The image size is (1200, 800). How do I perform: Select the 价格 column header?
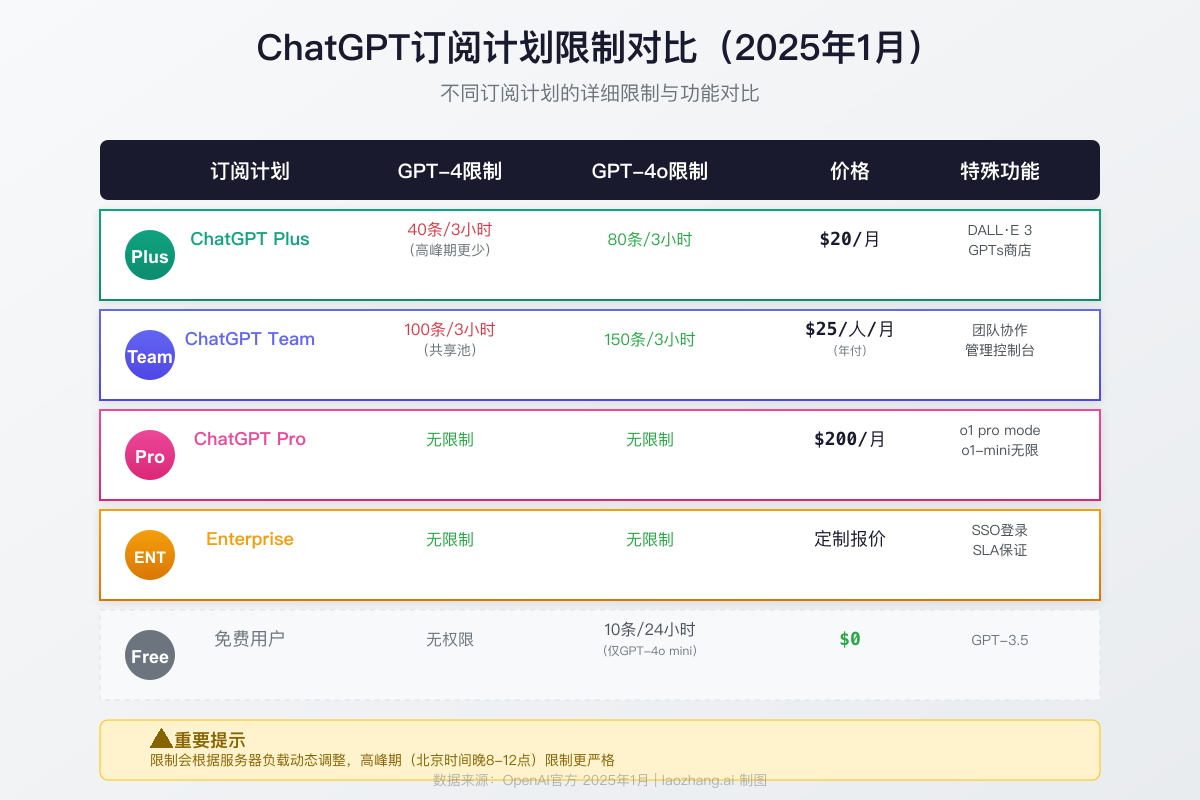click(850, 171)
